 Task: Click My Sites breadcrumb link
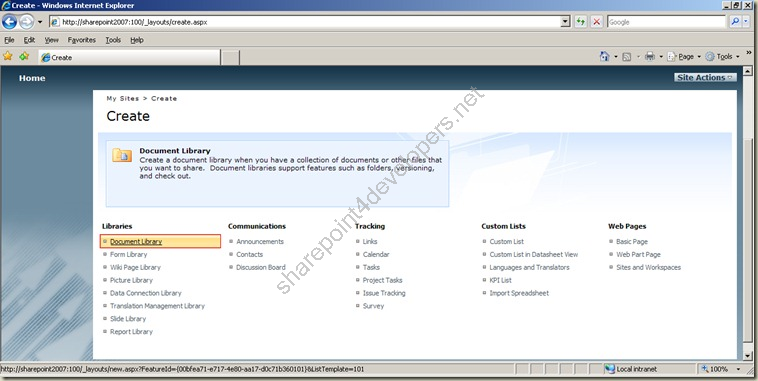point(123,98)
